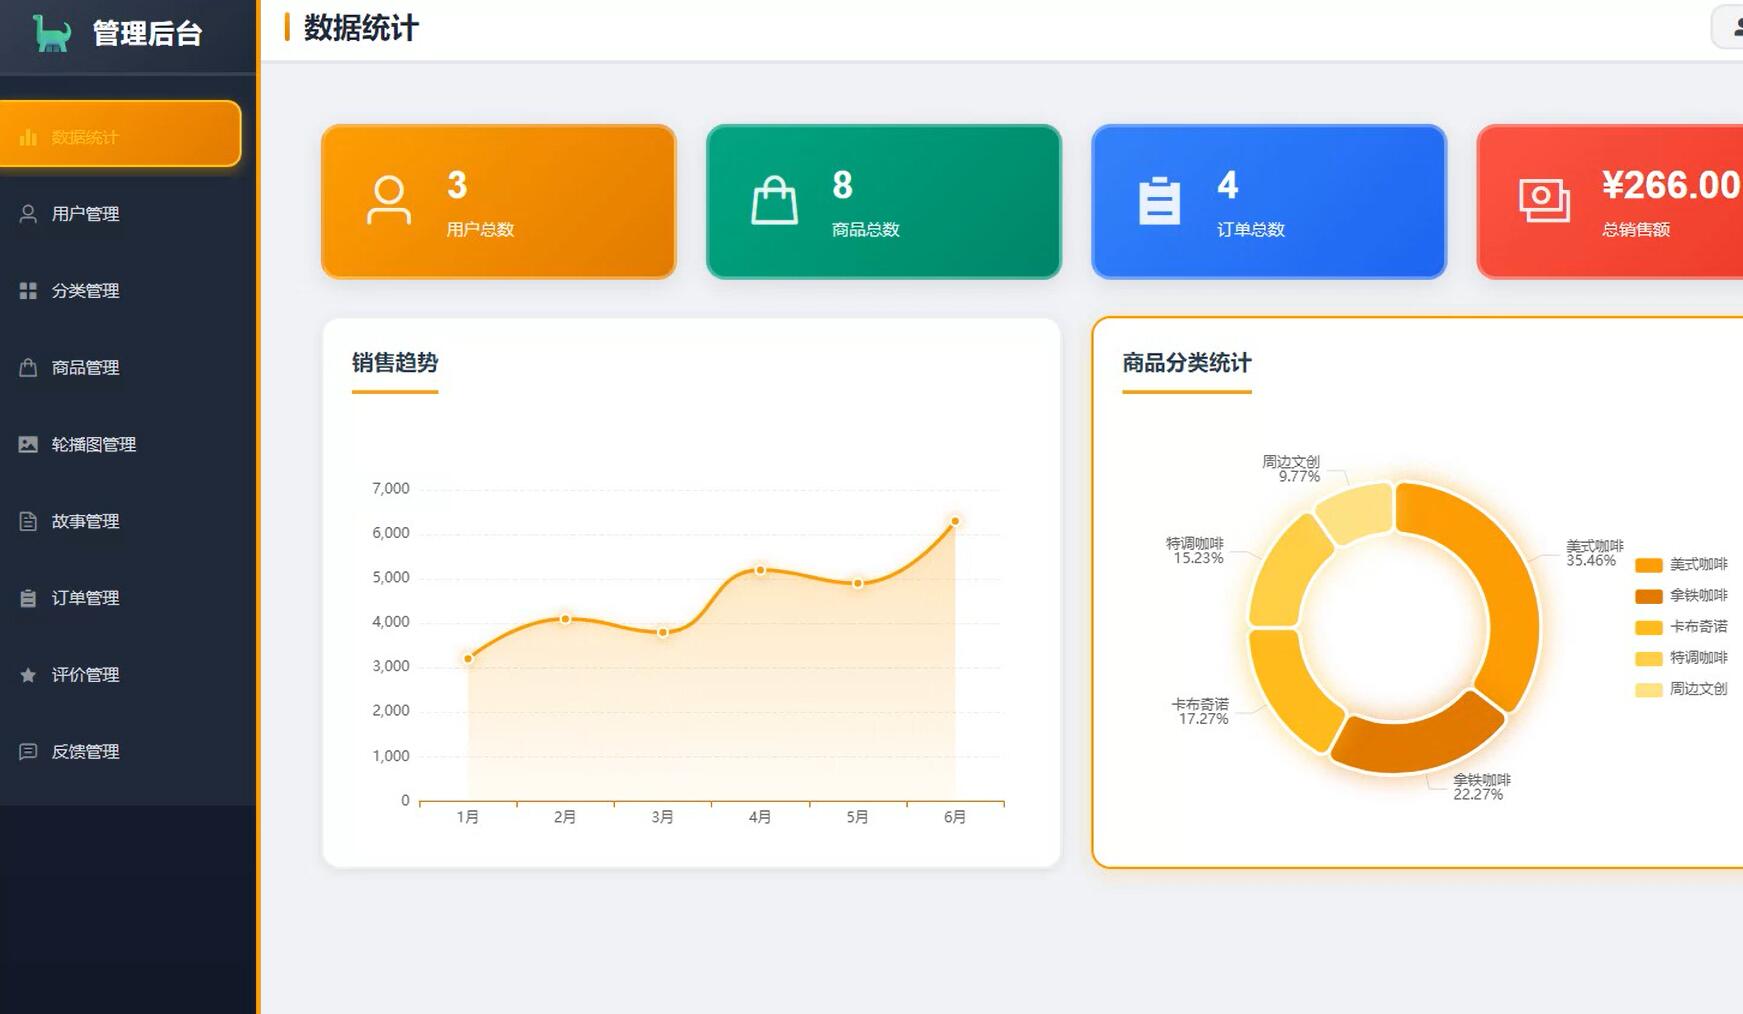1743x1014 pixels.
Task: Click the user icon on the orange 用户总数 card
Action: click(x=389, y=201)
